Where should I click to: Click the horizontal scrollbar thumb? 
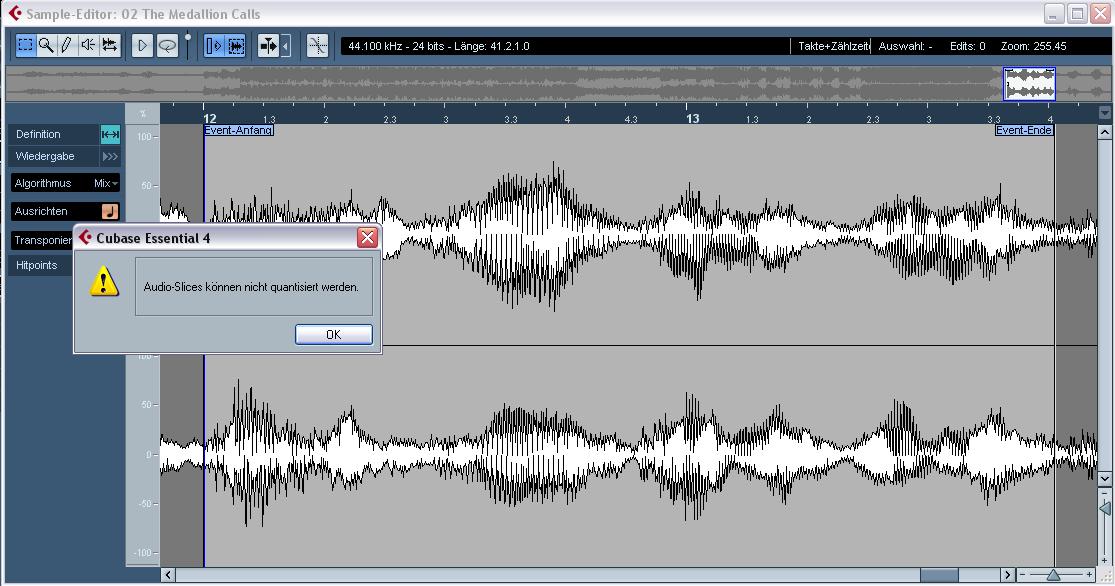pyautogui.click(x=939, y=575)
